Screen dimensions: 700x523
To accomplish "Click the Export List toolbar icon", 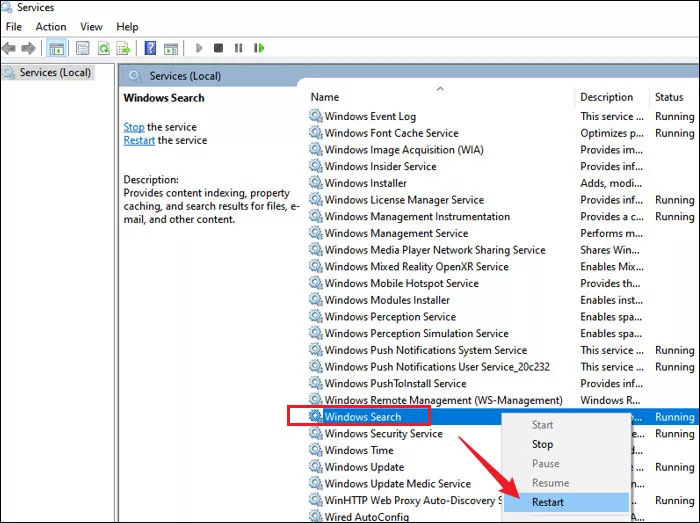I will pos(123,48).
